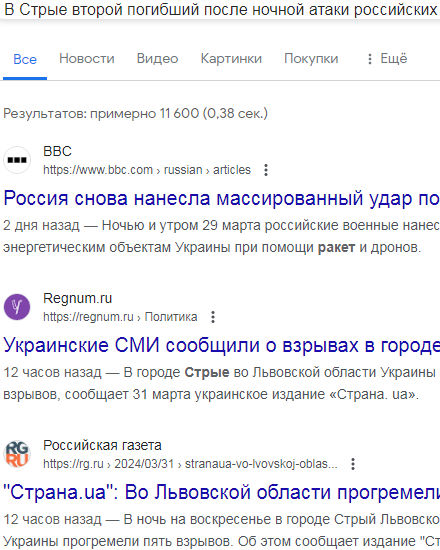Switch to the Новости tab

coord(87,59)
